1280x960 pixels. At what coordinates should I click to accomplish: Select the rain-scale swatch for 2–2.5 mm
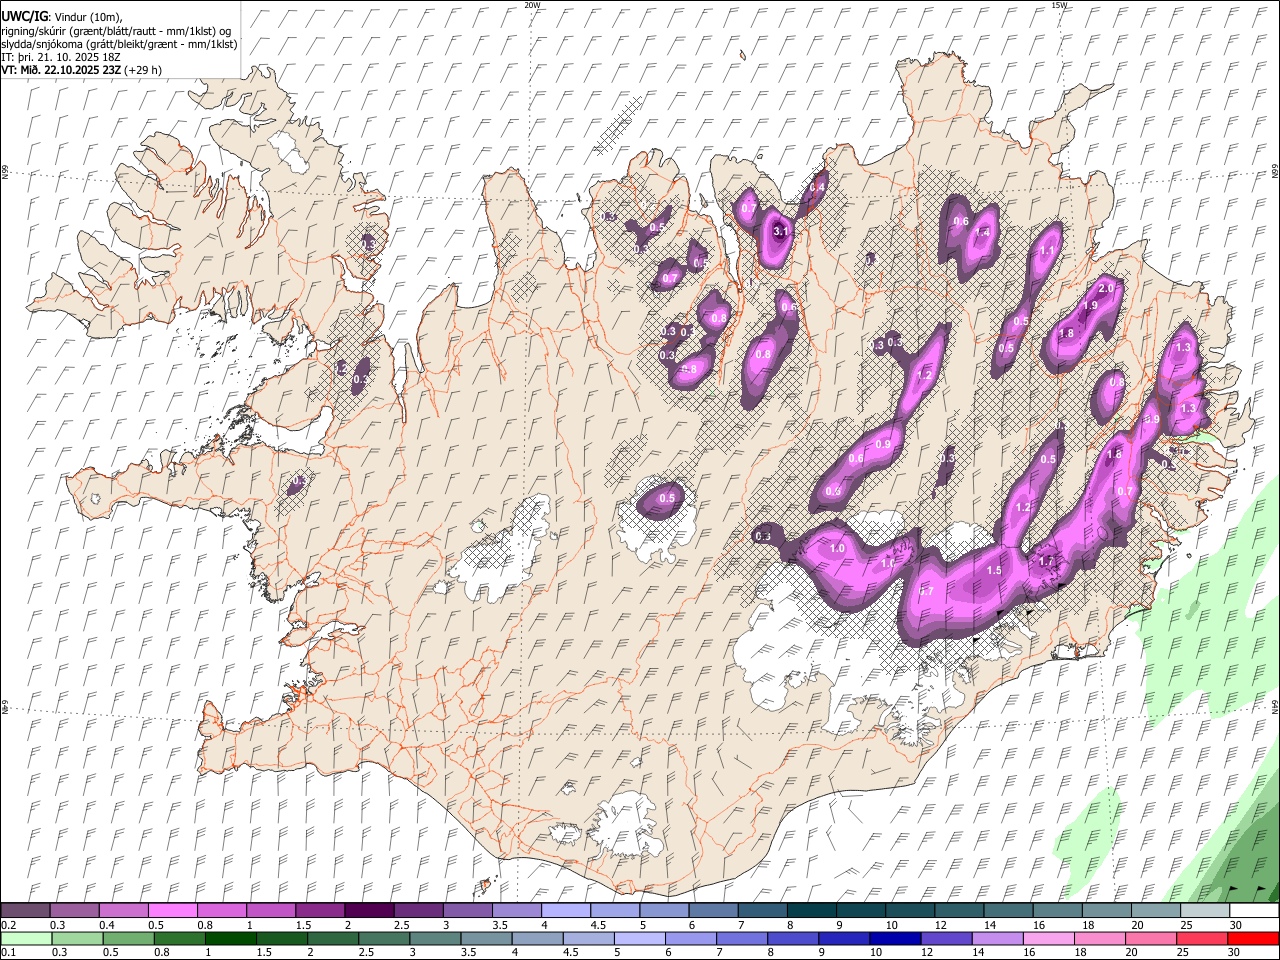pos(335,938)
